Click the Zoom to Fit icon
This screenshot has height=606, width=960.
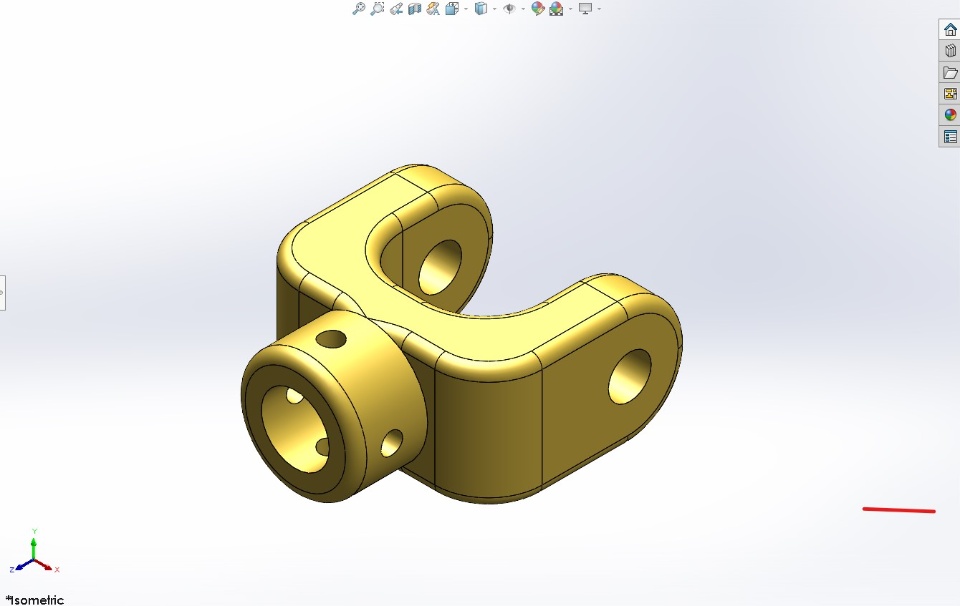tap(359, 9)
